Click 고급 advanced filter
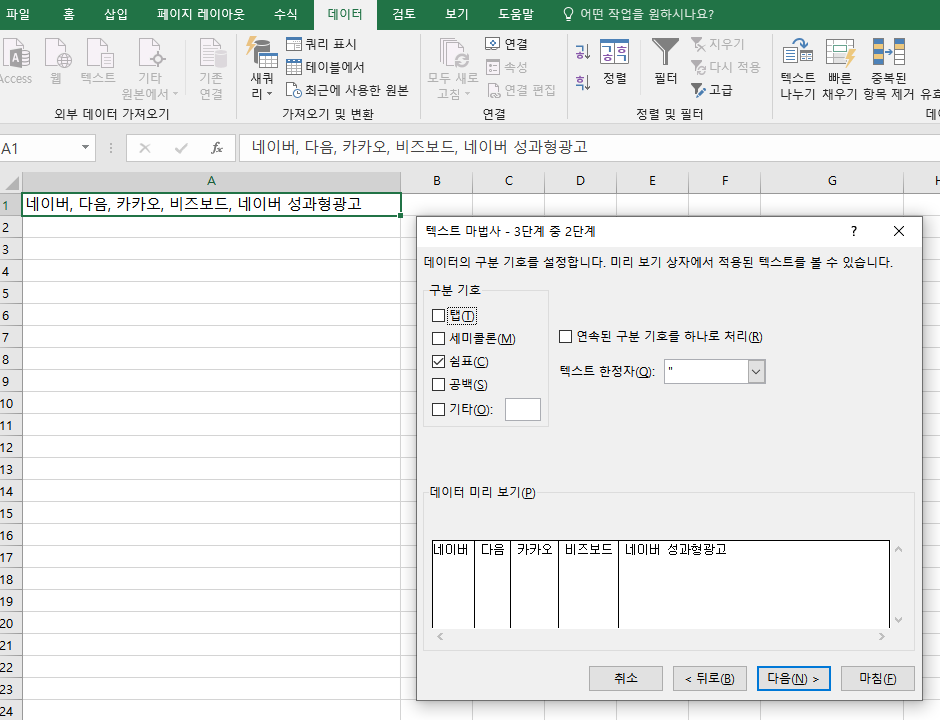940x720 pixels. pyautogui.click(x=712, y=90)
